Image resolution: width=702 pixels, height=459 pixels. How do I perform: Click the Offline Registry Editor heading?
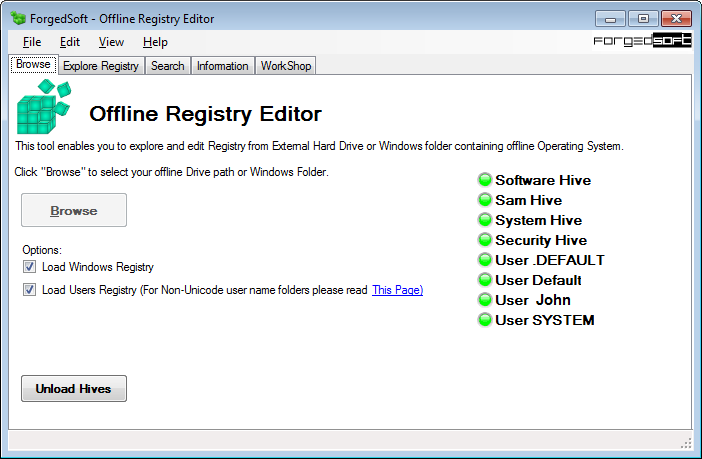(205, 114)
